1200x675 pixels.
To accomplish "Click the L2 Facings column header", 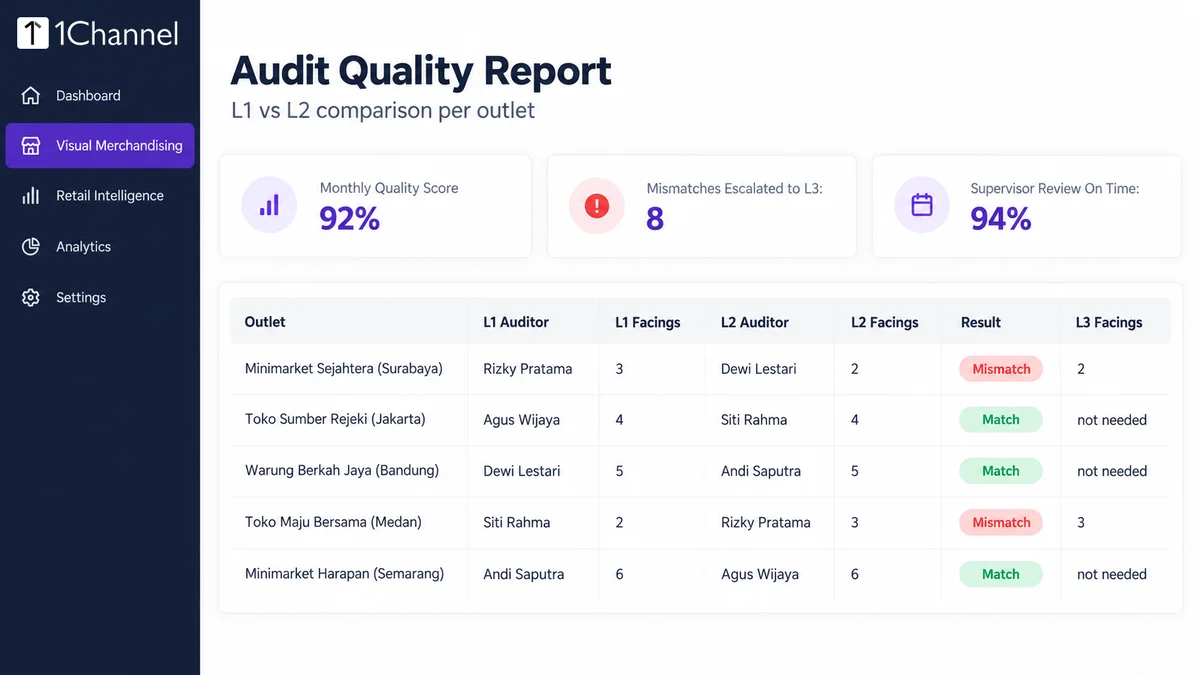I will coord(885,322).
